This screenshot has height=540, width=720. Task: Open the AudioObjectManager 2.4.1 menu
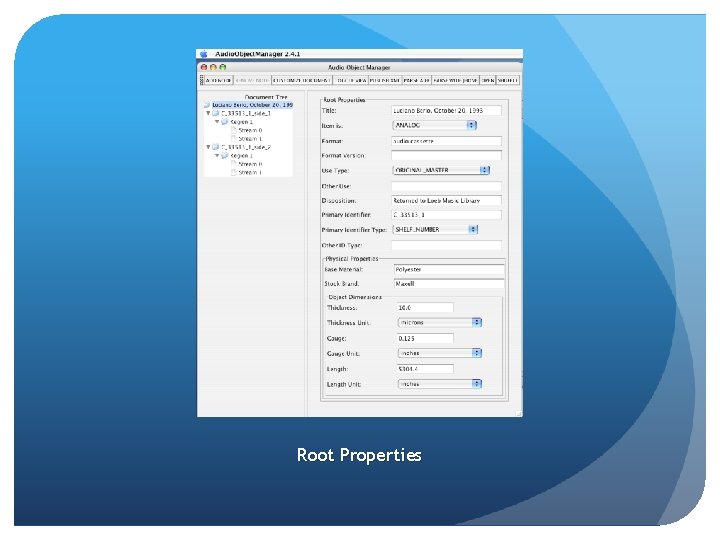click(258, 54)
